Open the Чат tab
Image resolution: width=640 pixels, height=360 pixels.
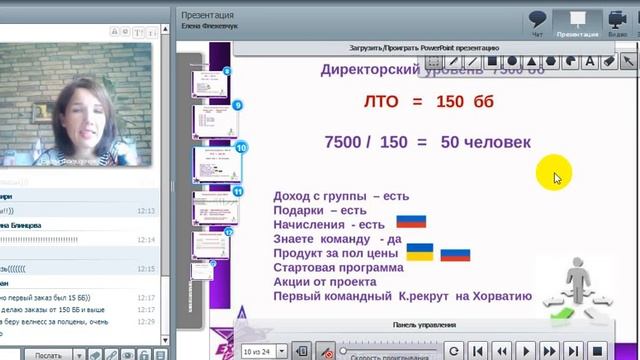click(538, 24)
